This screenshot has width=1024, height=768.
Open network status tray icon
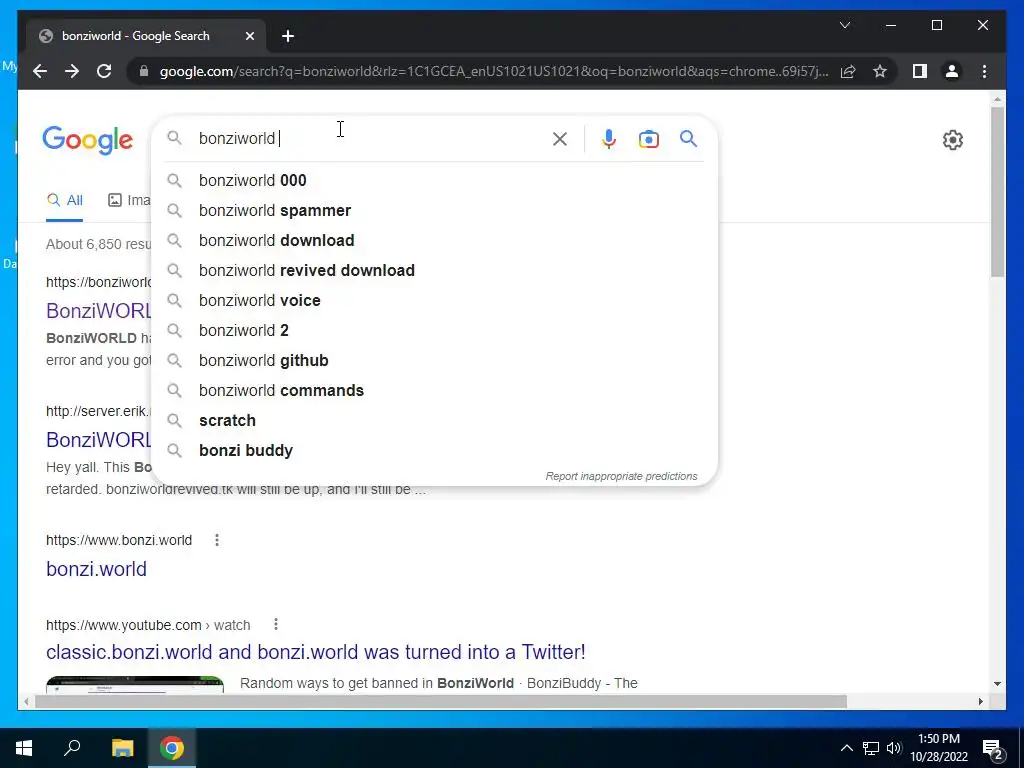tap(871, 748)
